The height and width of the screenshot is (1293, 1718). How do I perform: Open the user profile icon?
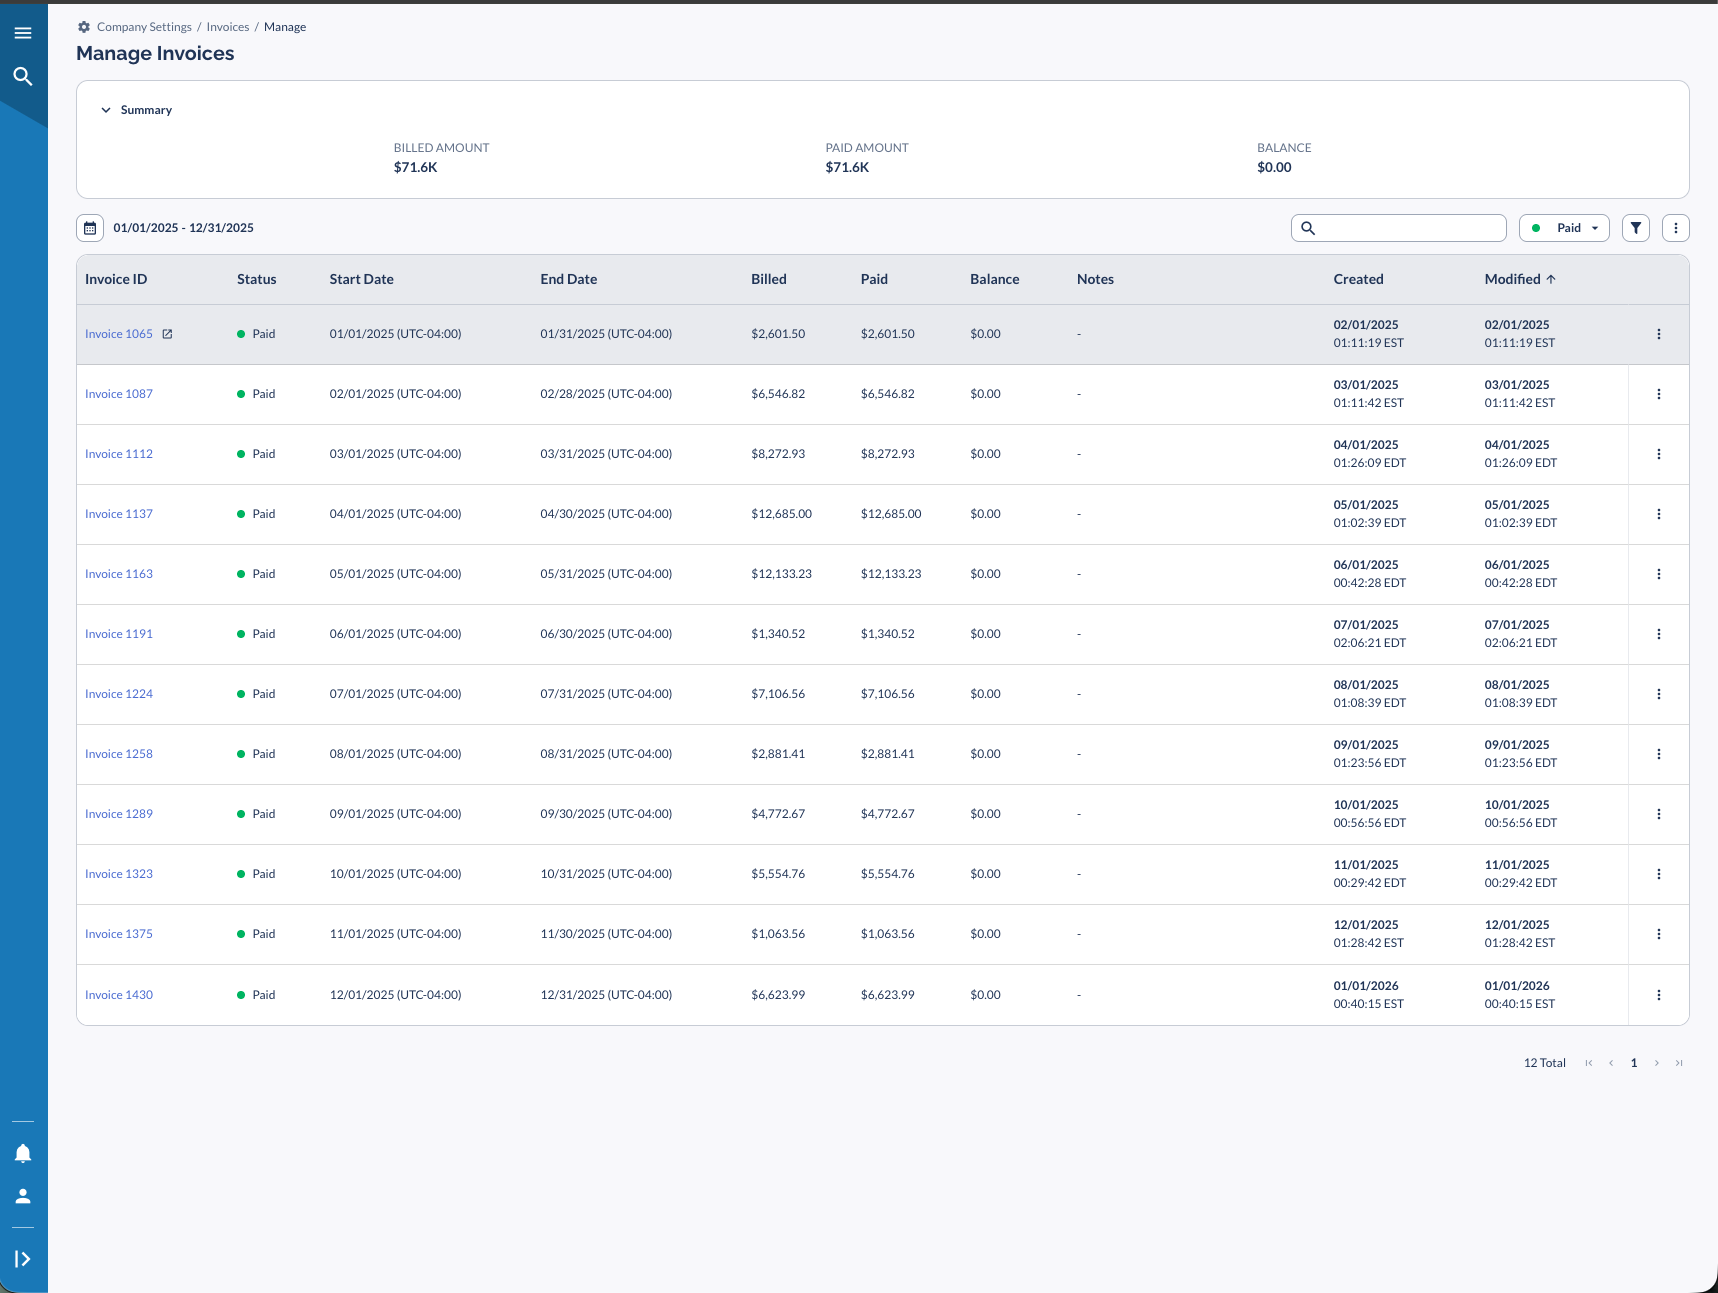(x=23, y=1196)
